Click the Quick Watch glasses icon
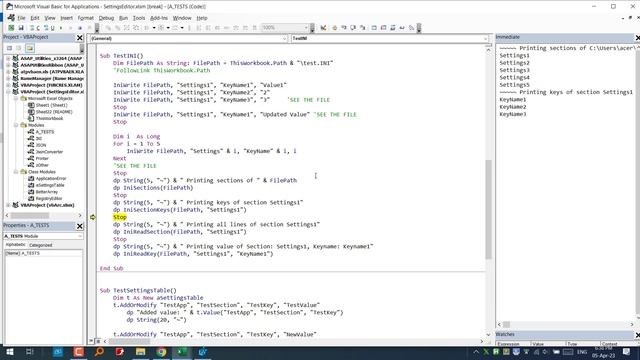This screenshot has width=640, height=360. 402,28
